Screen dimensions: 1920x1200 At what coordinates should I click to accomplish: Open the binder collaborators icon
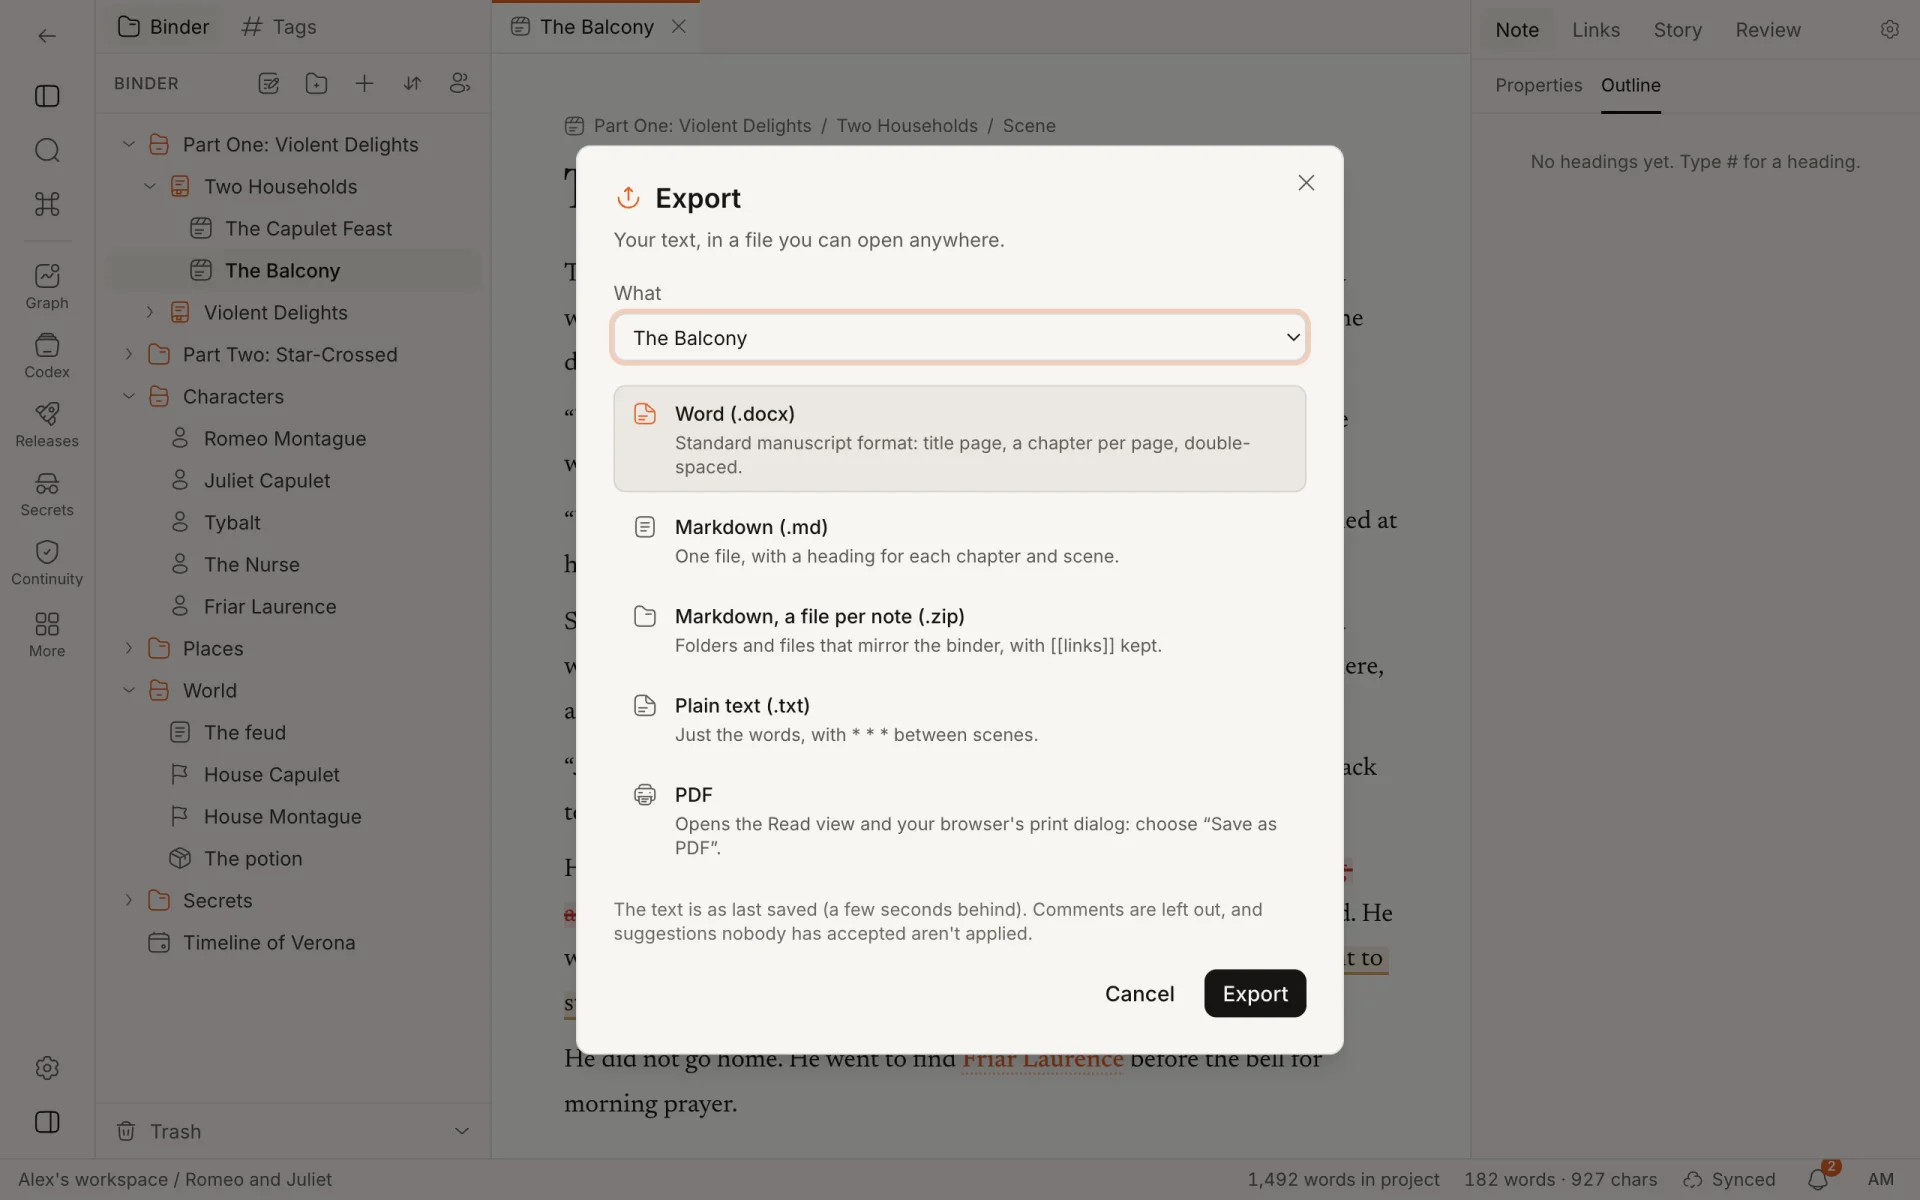coord(460,83)
